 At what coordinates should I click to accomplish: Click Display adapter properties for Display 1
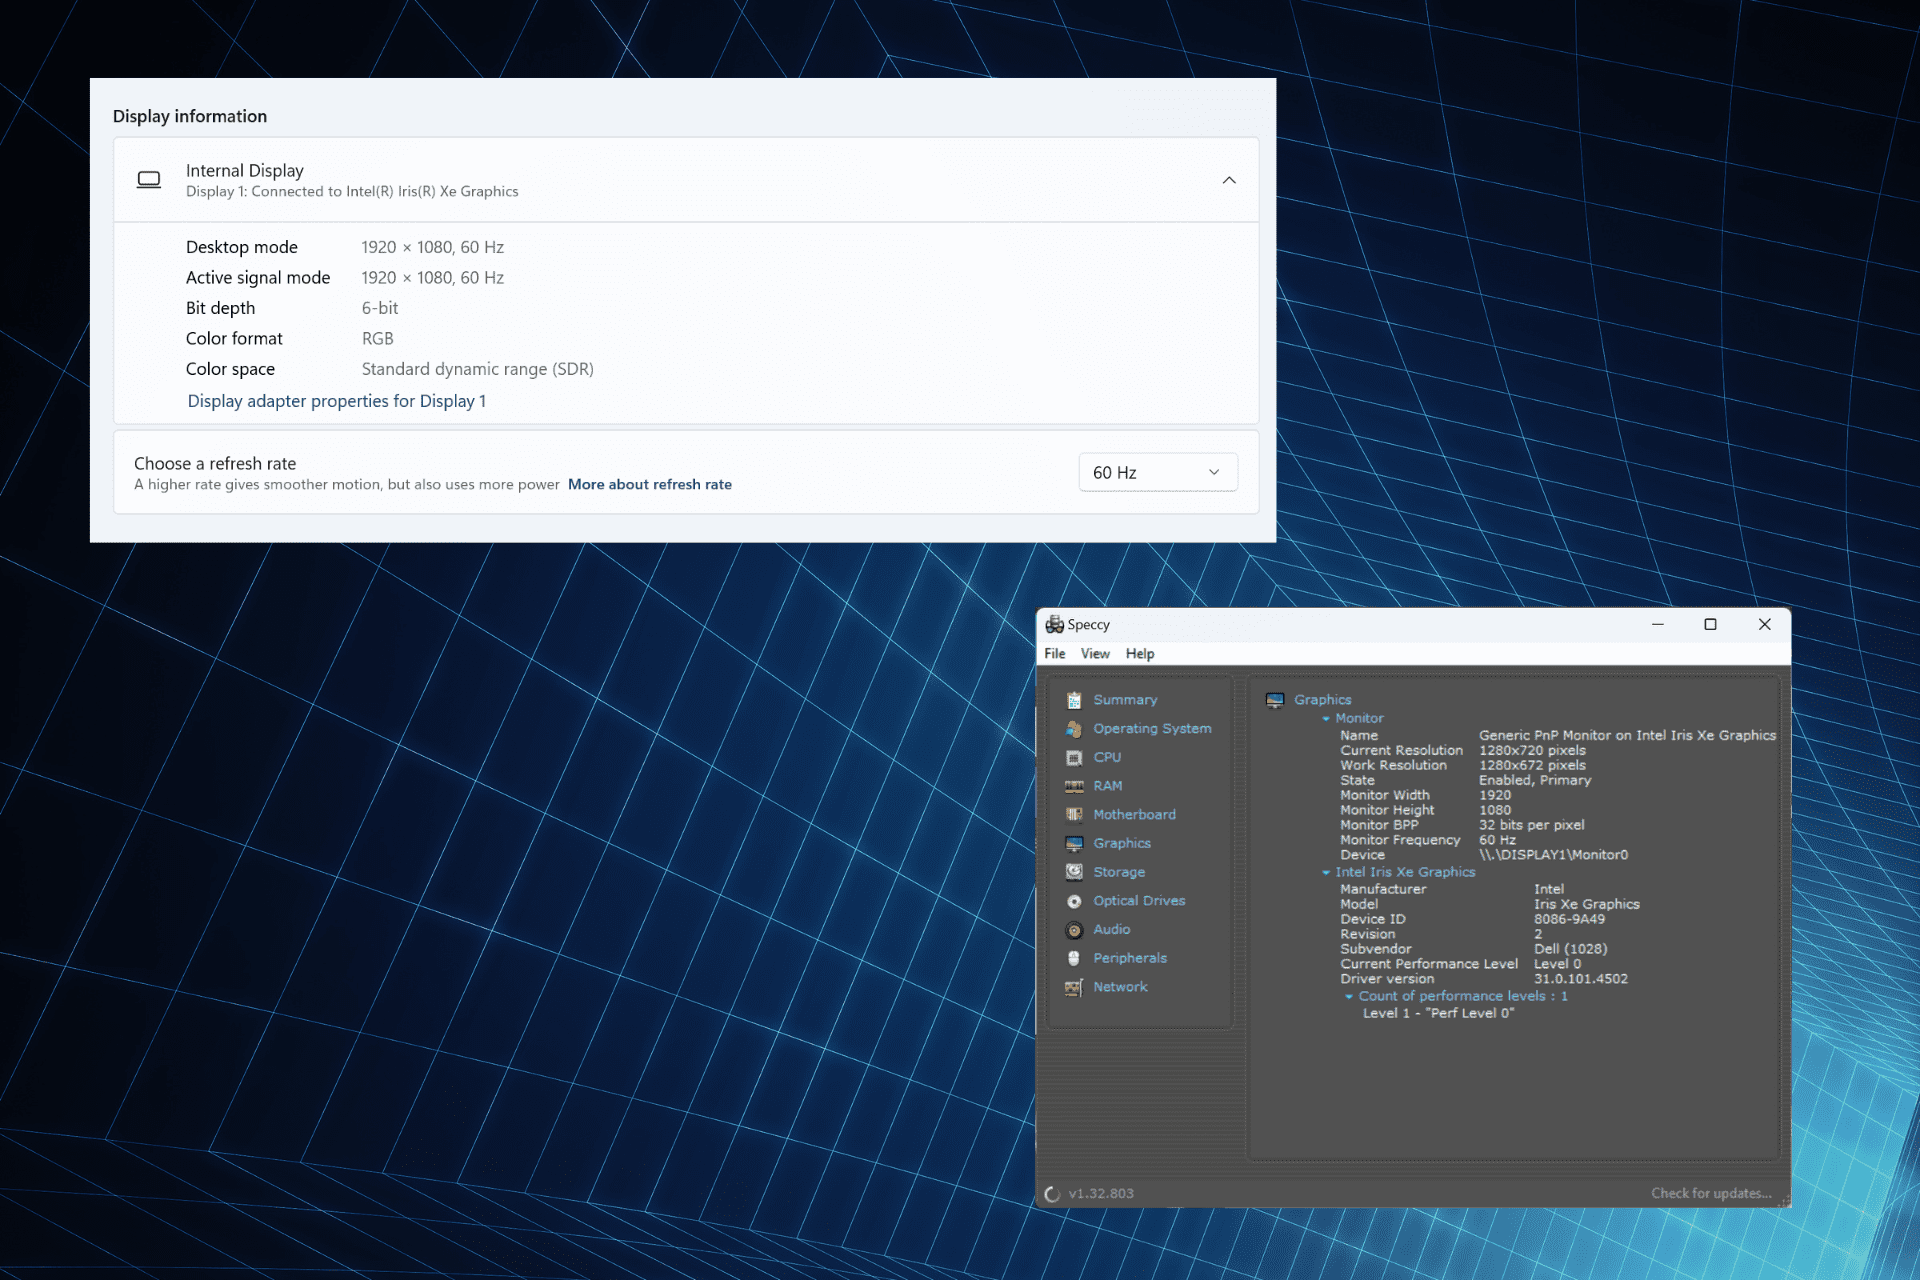coord(337,400)
